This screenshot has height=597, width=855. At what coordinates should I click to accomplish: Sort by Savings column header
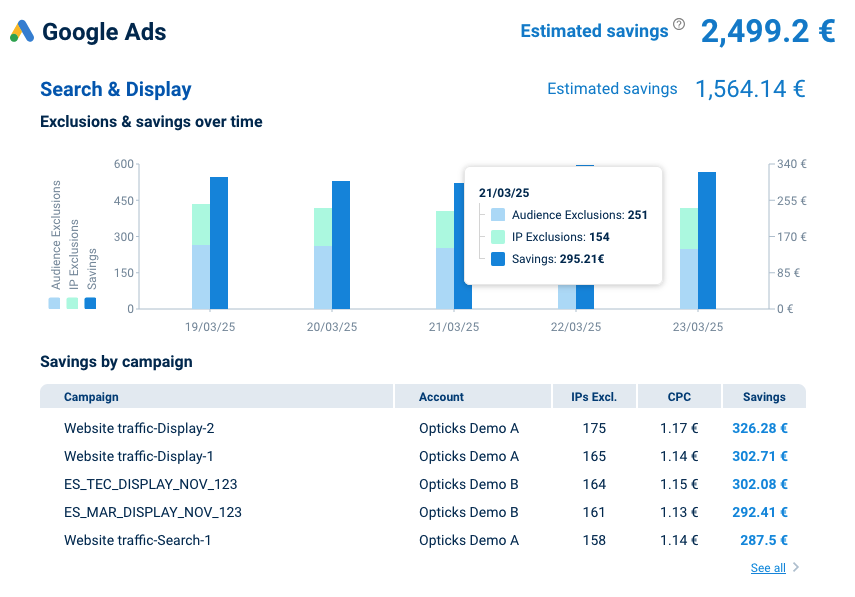764,397
